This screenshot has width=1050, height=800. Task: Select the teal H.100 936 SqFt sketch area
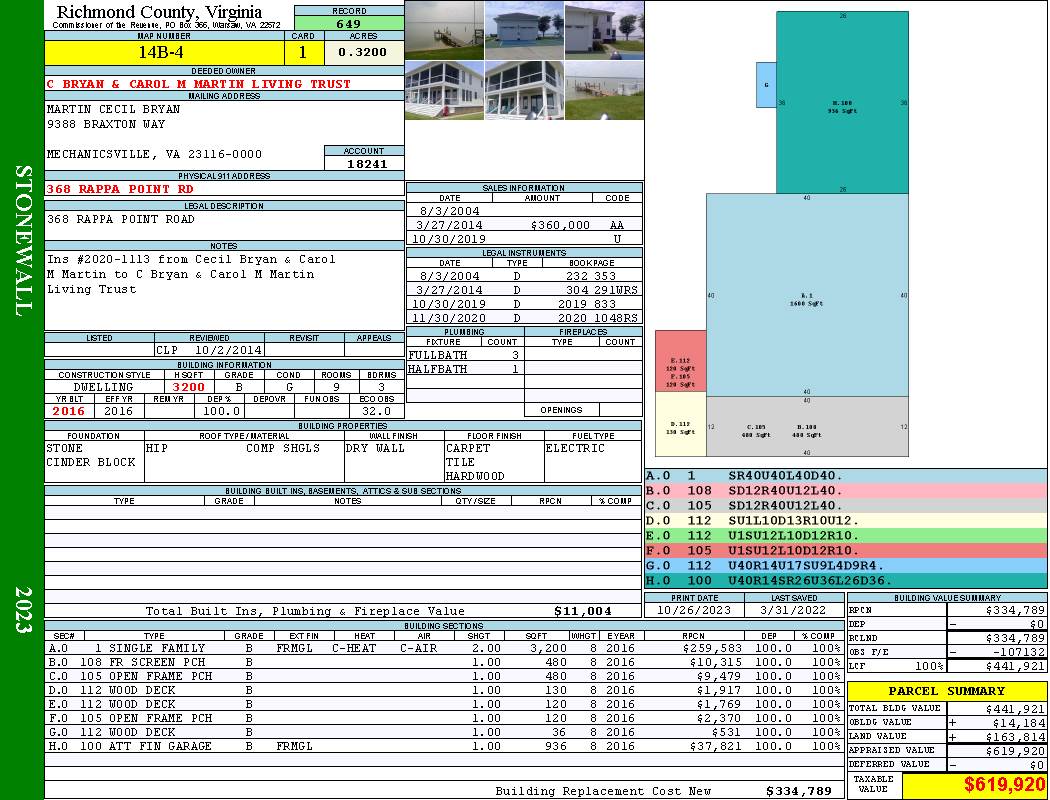click(x=842, y=102)
